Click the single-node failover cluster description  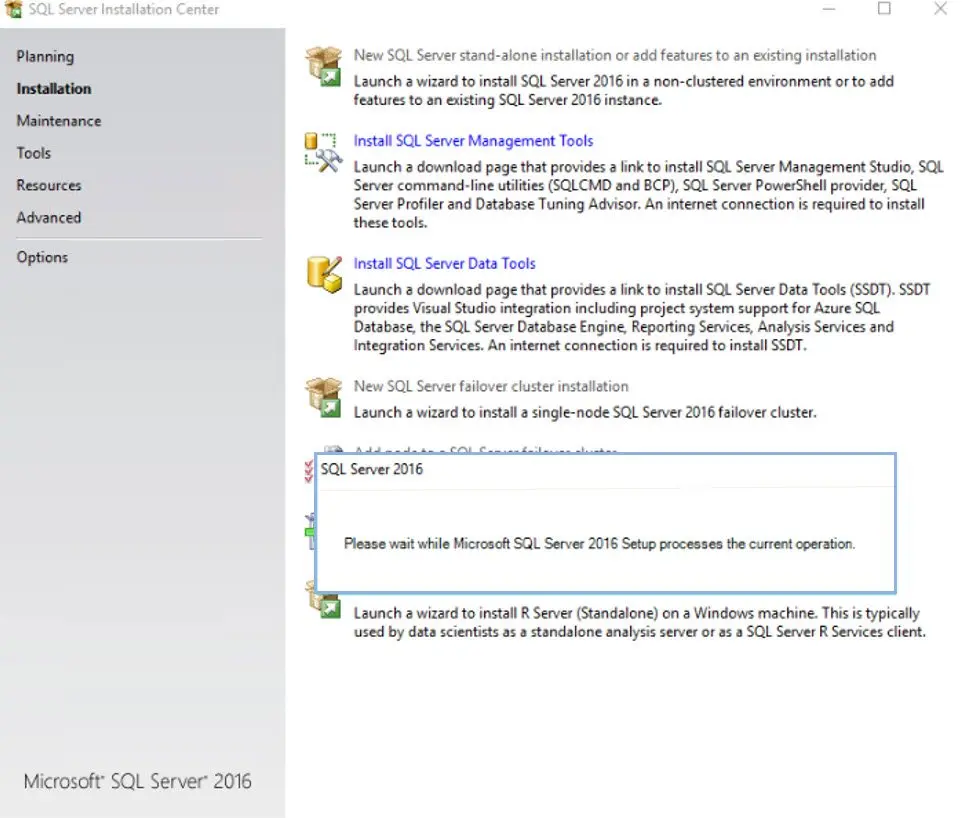[585, 412]
